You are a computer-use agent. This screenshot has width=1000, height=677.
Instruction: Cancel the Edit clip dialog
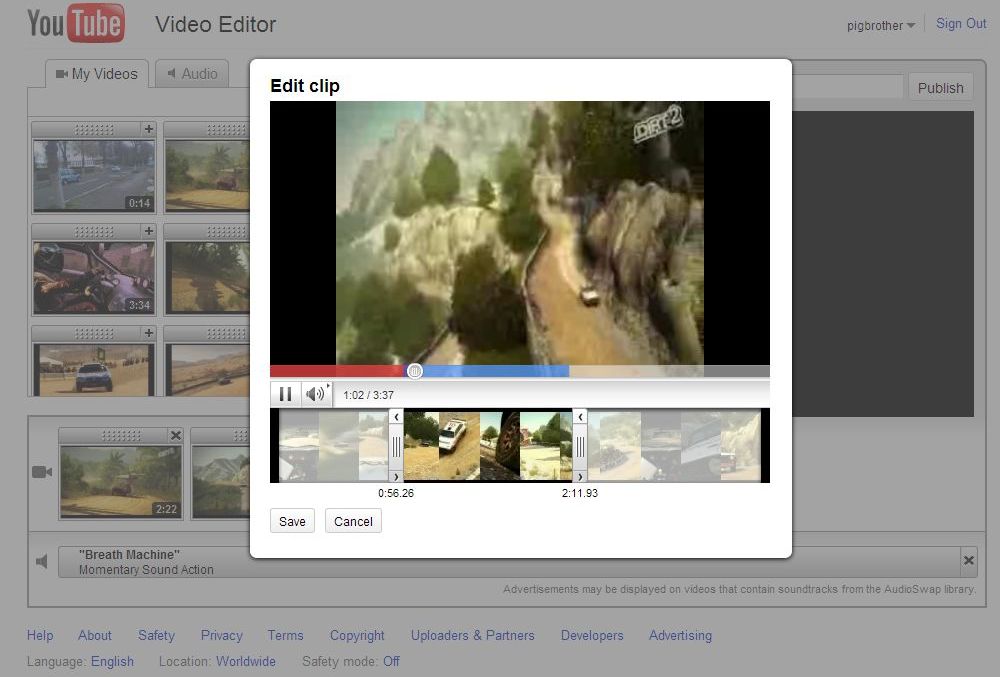tap(353, 521)
